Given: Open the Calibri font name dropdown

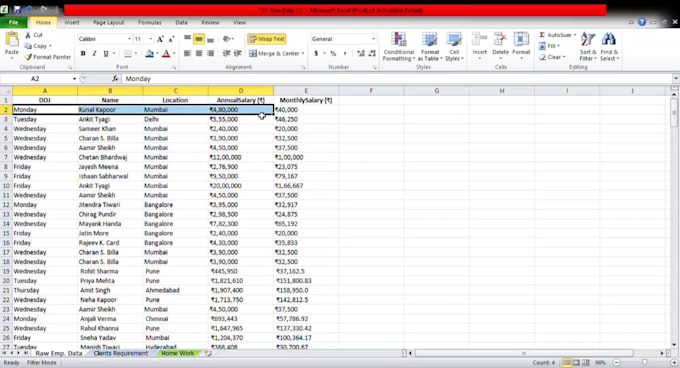Looking at the screenshot, I should point(129,39).
